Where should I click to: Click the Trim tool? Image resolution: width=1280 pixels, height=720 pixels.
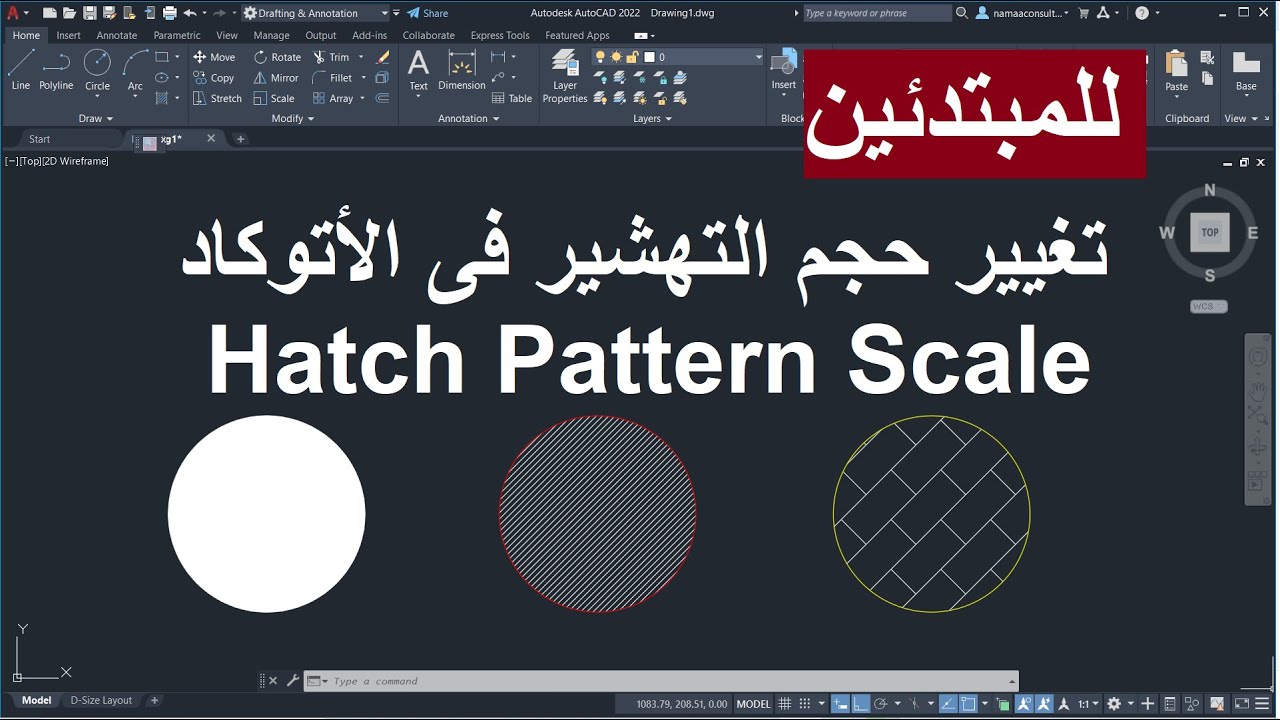point(331,57)
